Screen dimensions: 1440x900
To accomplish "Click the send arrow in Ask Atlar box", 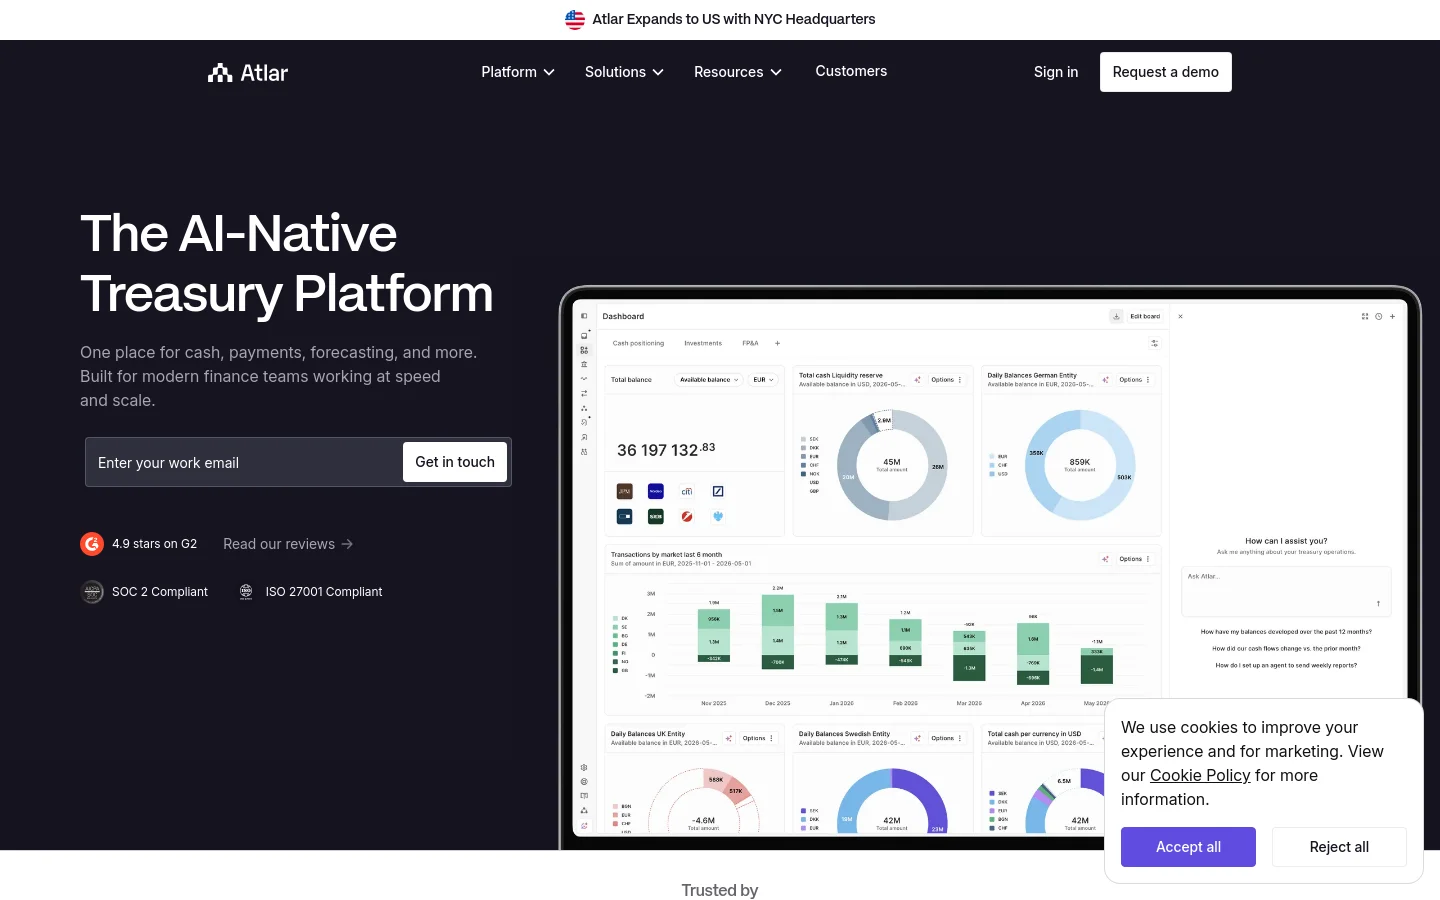I will coord(1378,603).
